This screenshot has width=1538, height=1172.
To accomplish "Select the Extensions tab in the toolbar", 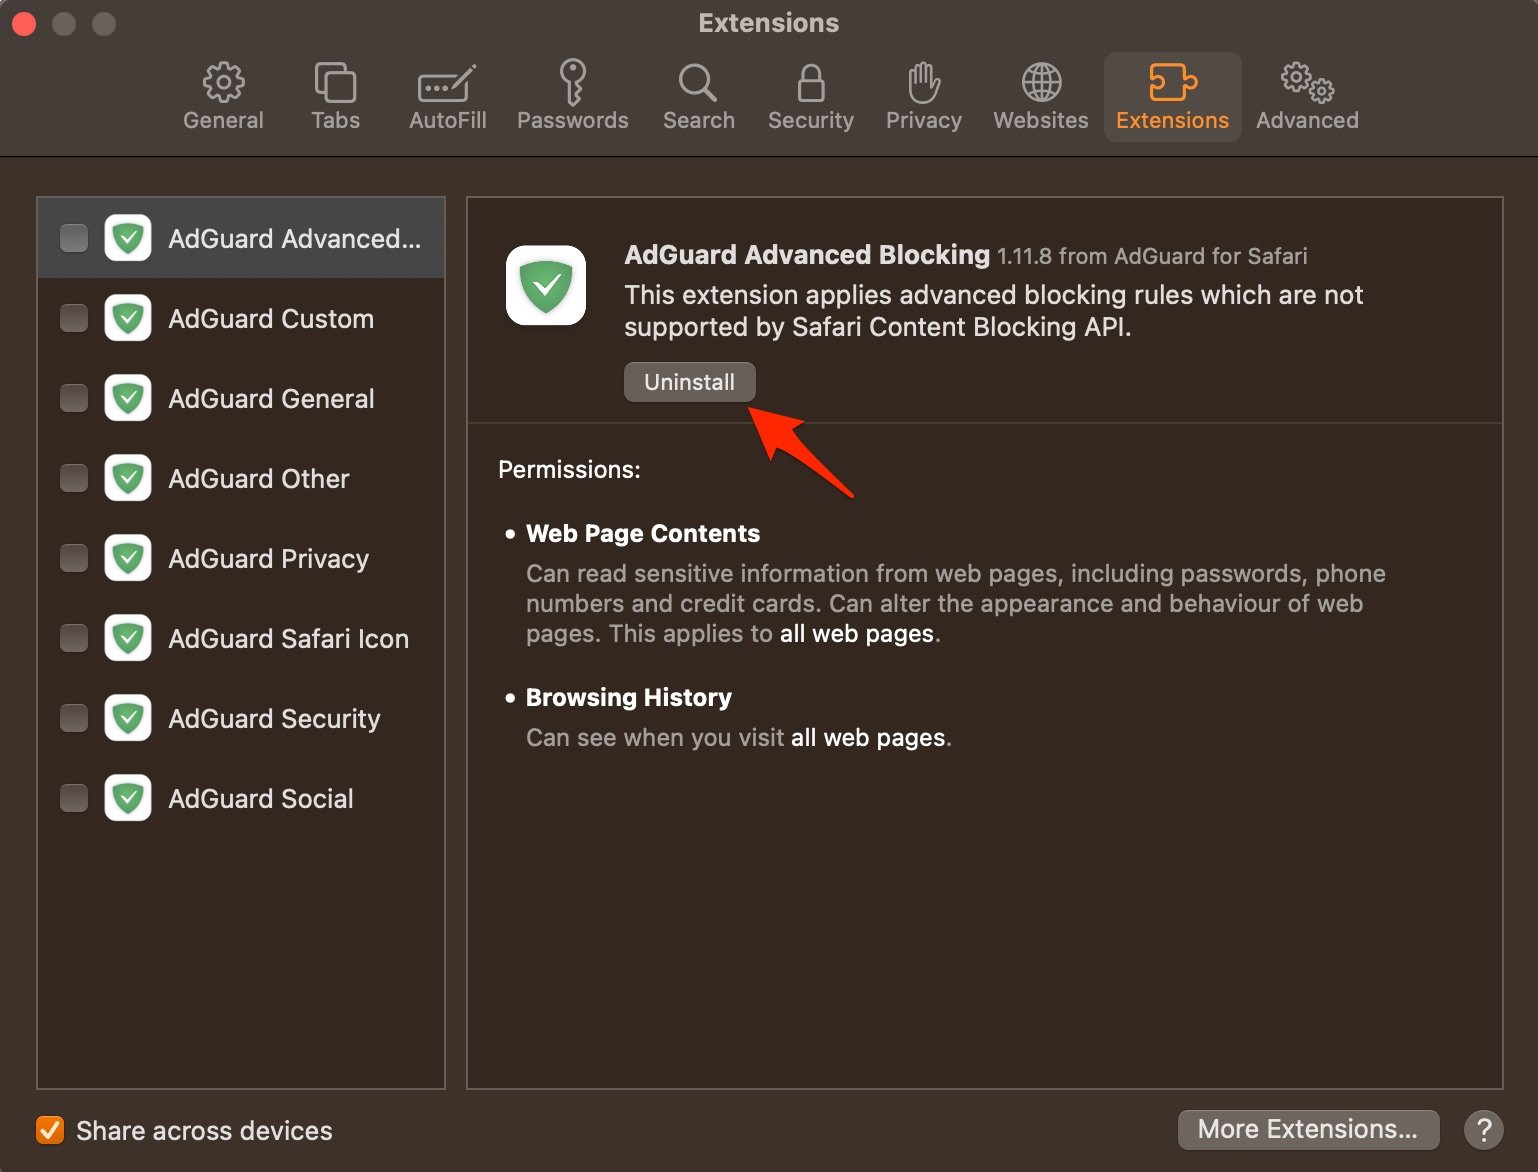I will click(x=1171, y=95).
